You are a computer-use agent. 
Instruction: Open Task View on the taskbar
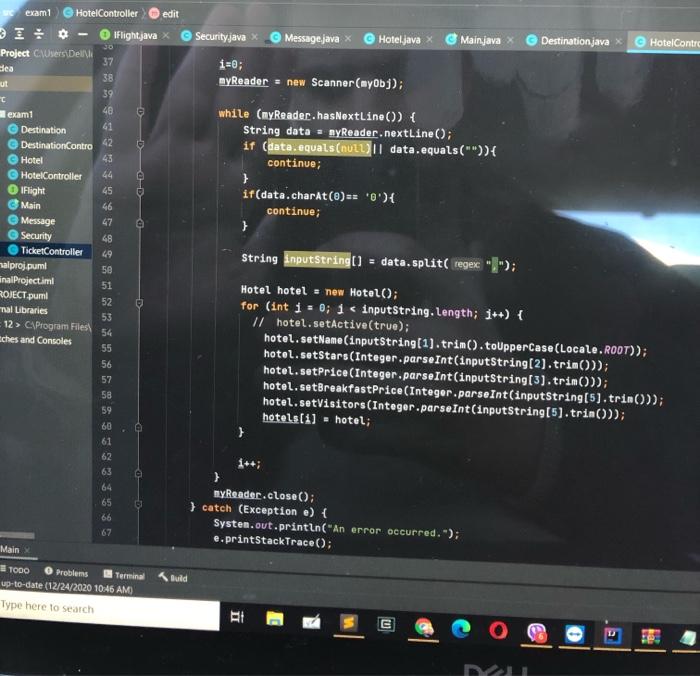click(x=237, y=617)
